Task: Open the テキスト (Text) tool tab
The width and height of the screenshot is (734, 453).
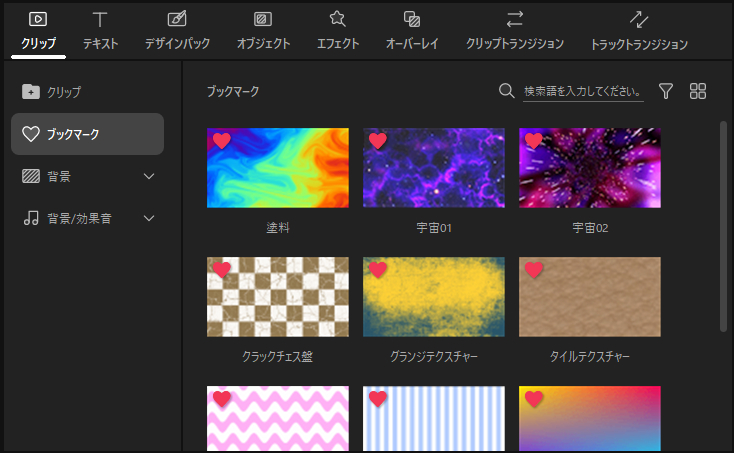Action: pos(99,30)
